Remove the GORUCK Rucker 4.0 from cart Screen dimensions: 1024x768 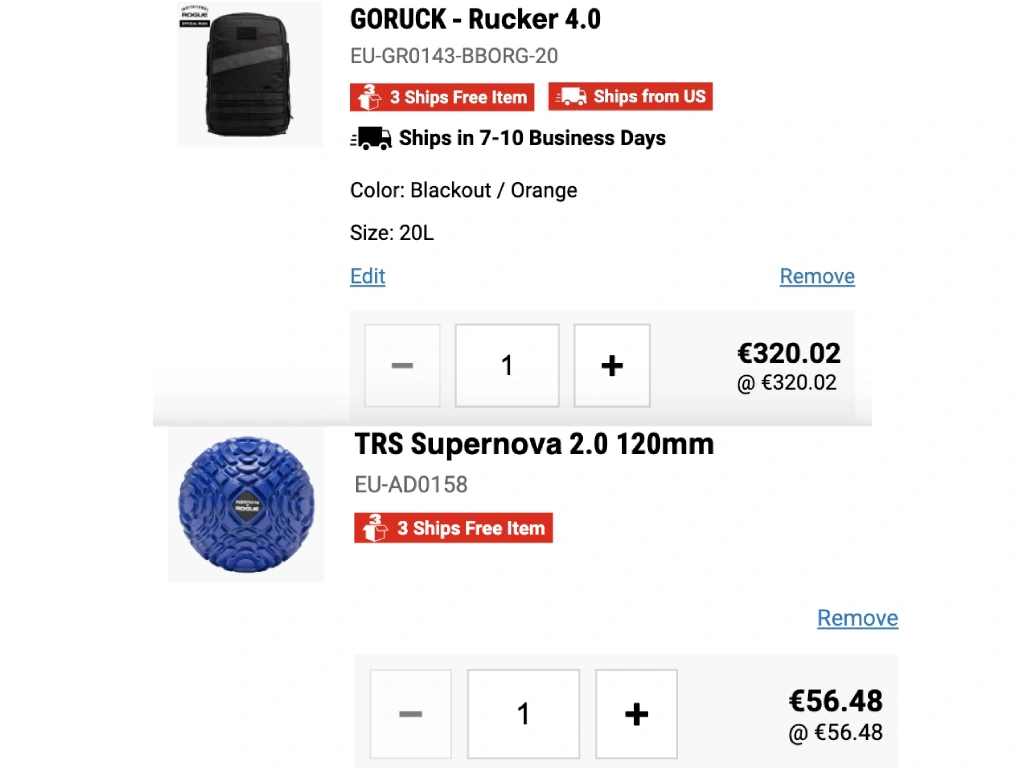click(817, 277)
